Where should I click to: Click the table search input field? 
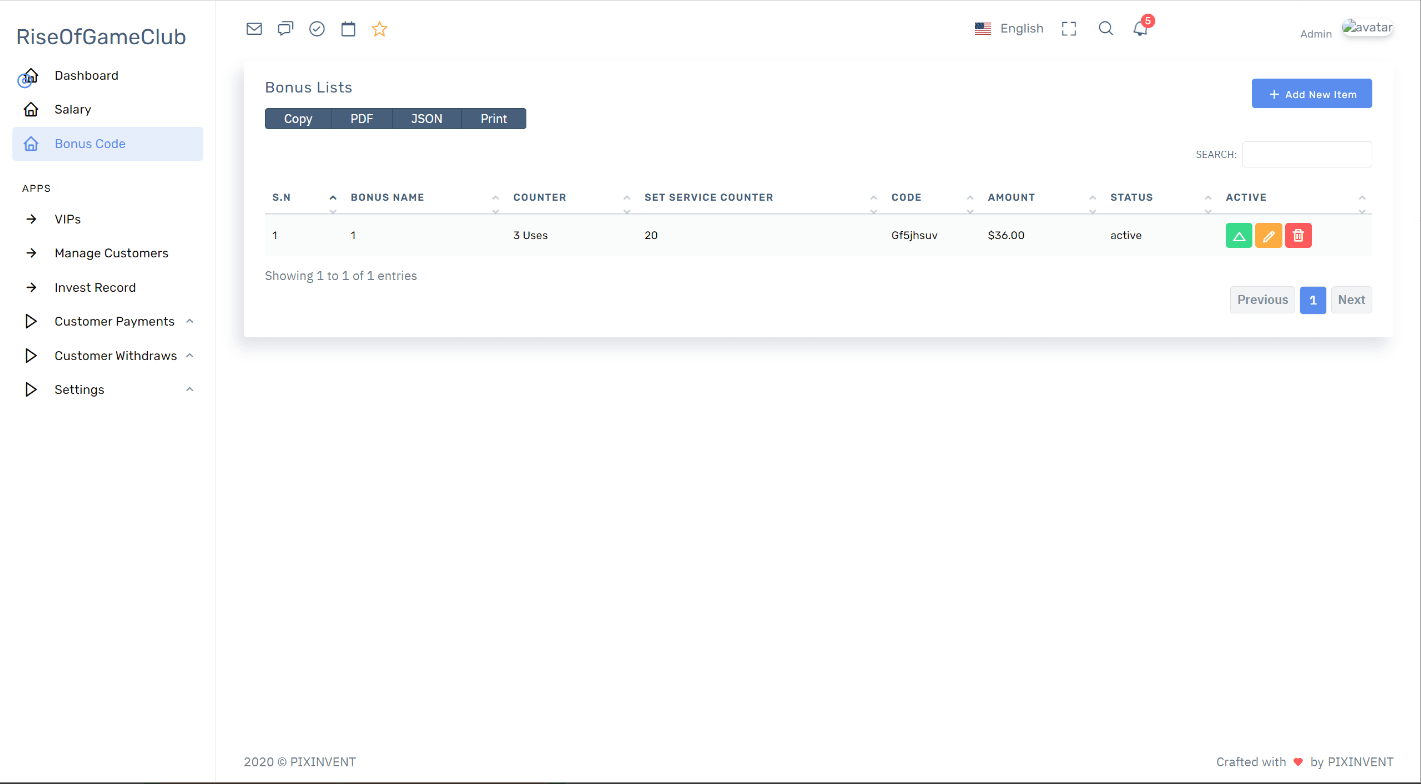1306,155
